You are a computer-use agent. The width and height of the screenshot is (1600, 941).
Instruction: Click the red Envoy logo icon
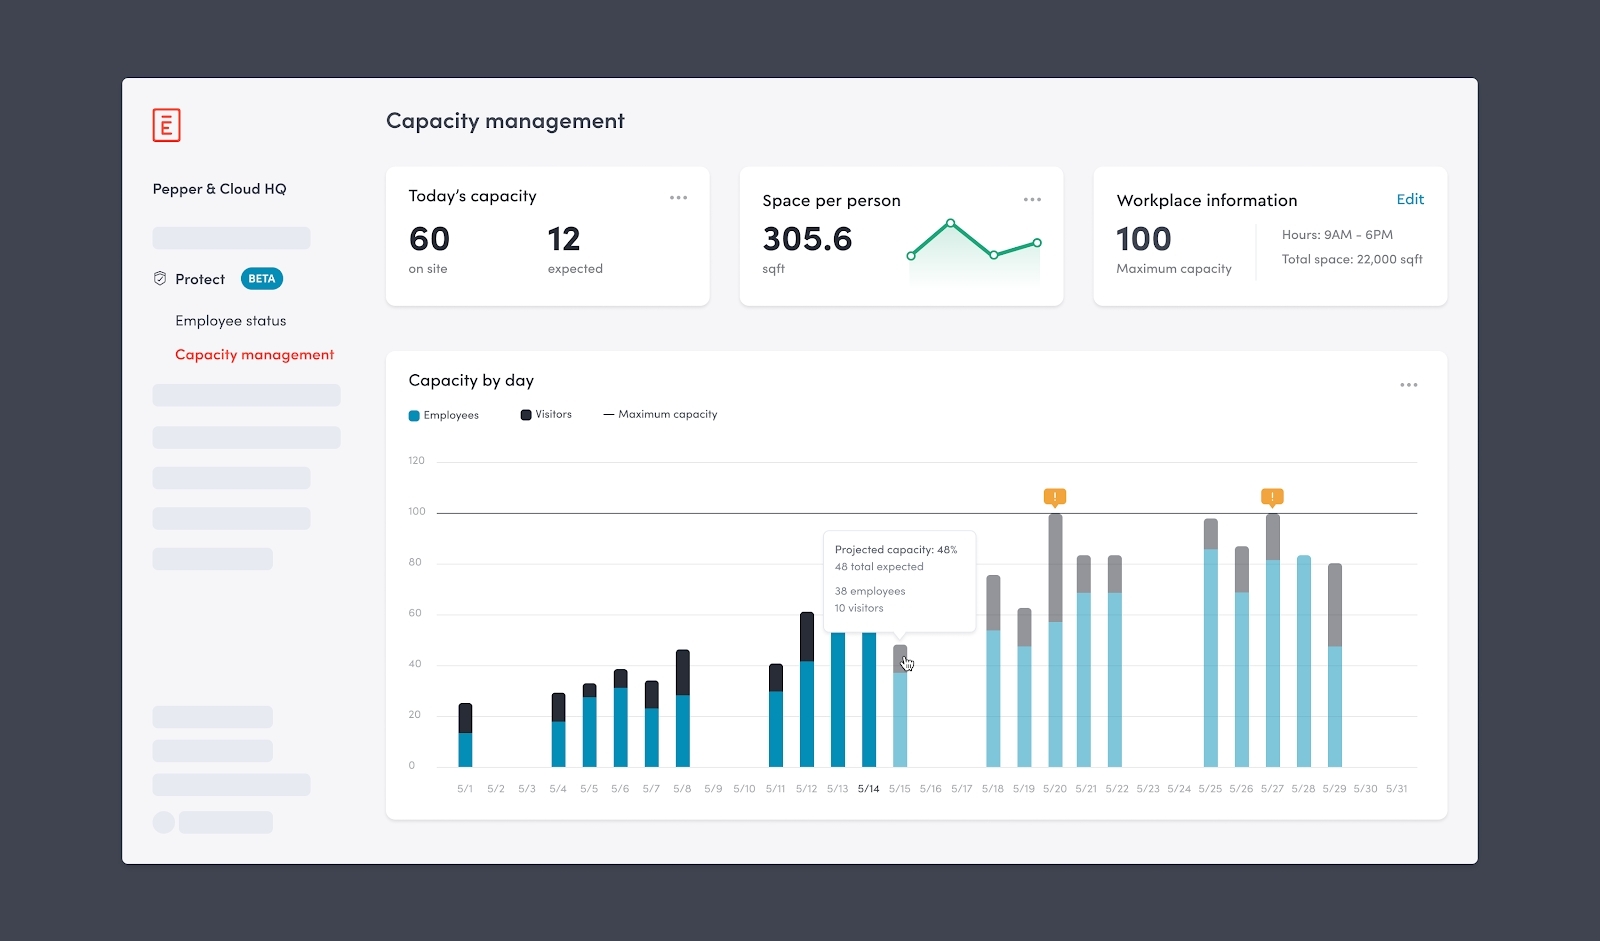pos(166,125)
